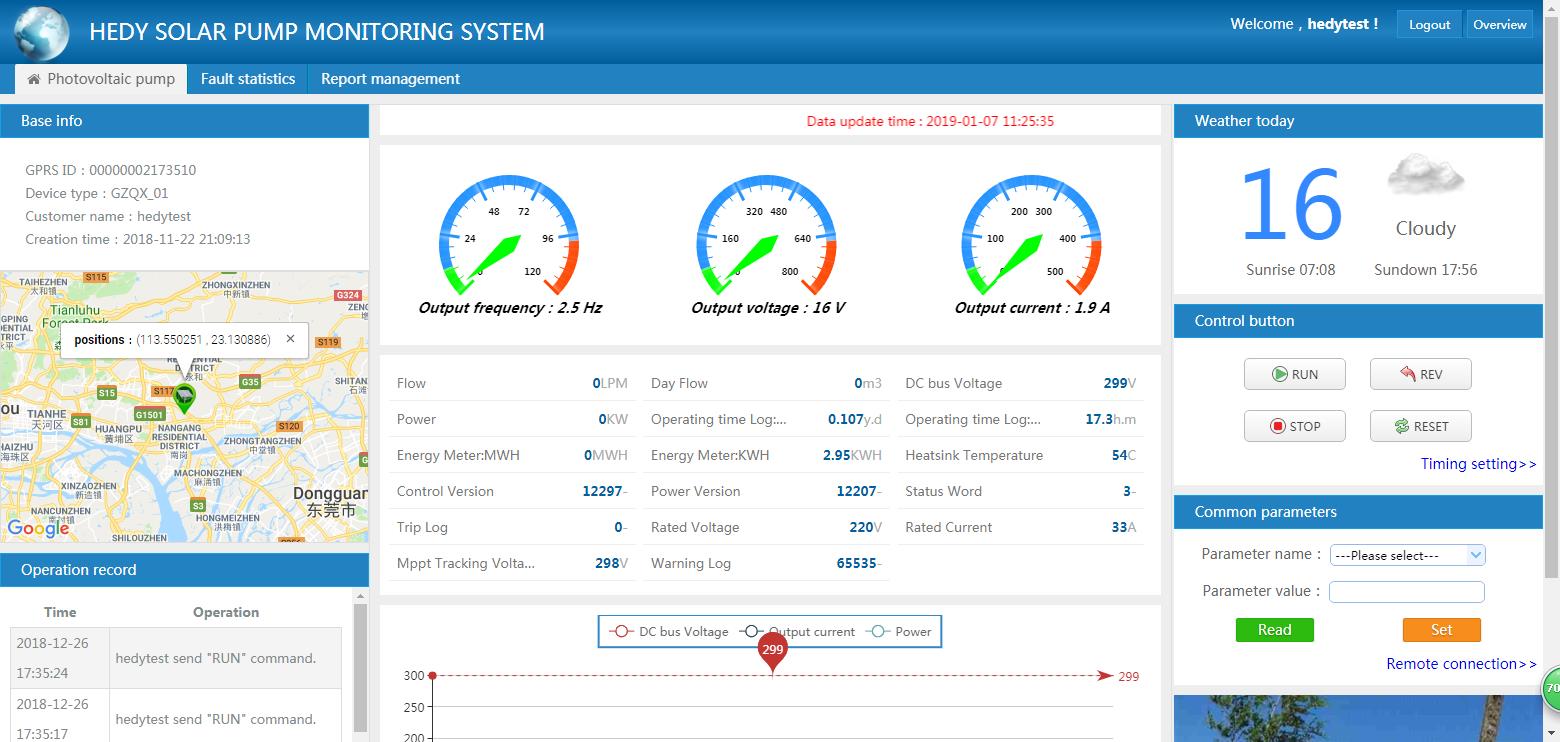Click the GPRS ID 00000002173510 text

pyautogui.click(x=111, y=170)
